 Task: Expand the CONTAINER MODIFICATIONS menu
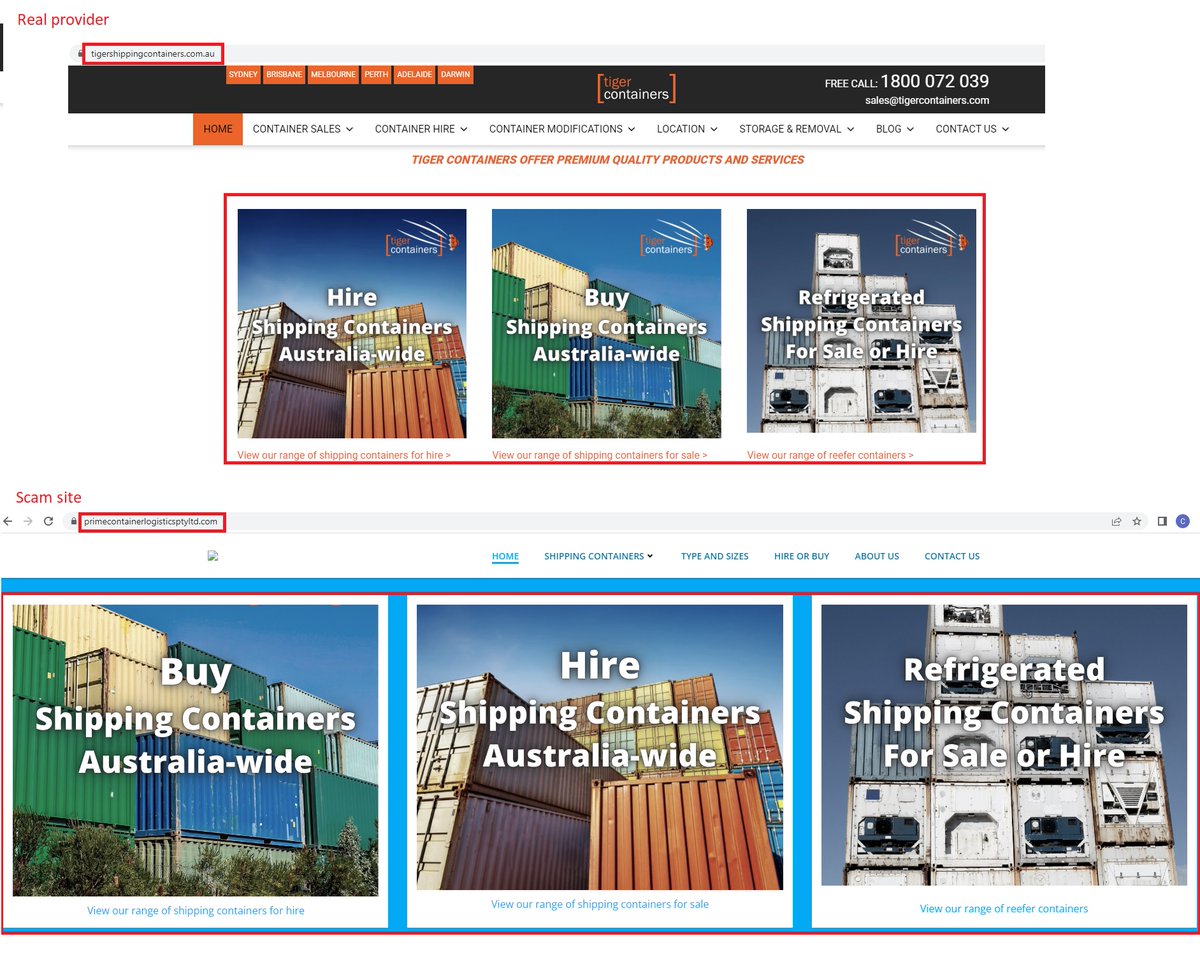[x=563, y=129]
